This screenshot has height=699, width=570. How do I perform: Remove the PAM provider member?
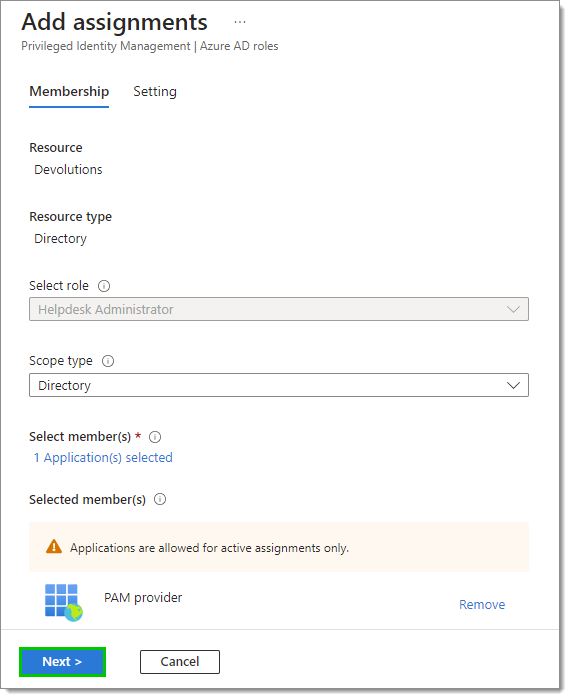click(482, 605)
